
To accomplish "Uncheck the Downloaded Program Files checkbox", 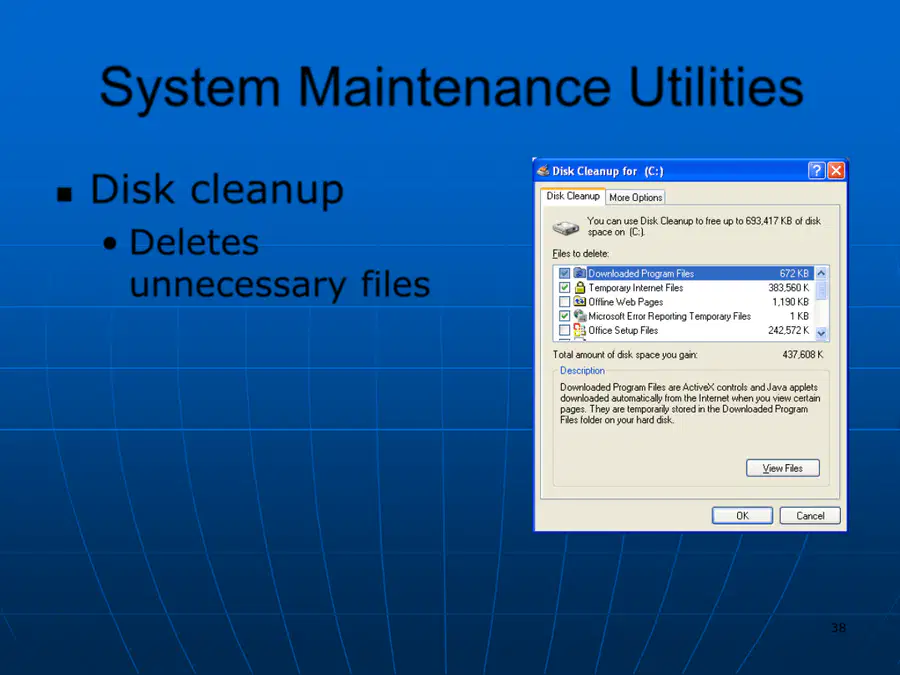I will click(564, 273).
